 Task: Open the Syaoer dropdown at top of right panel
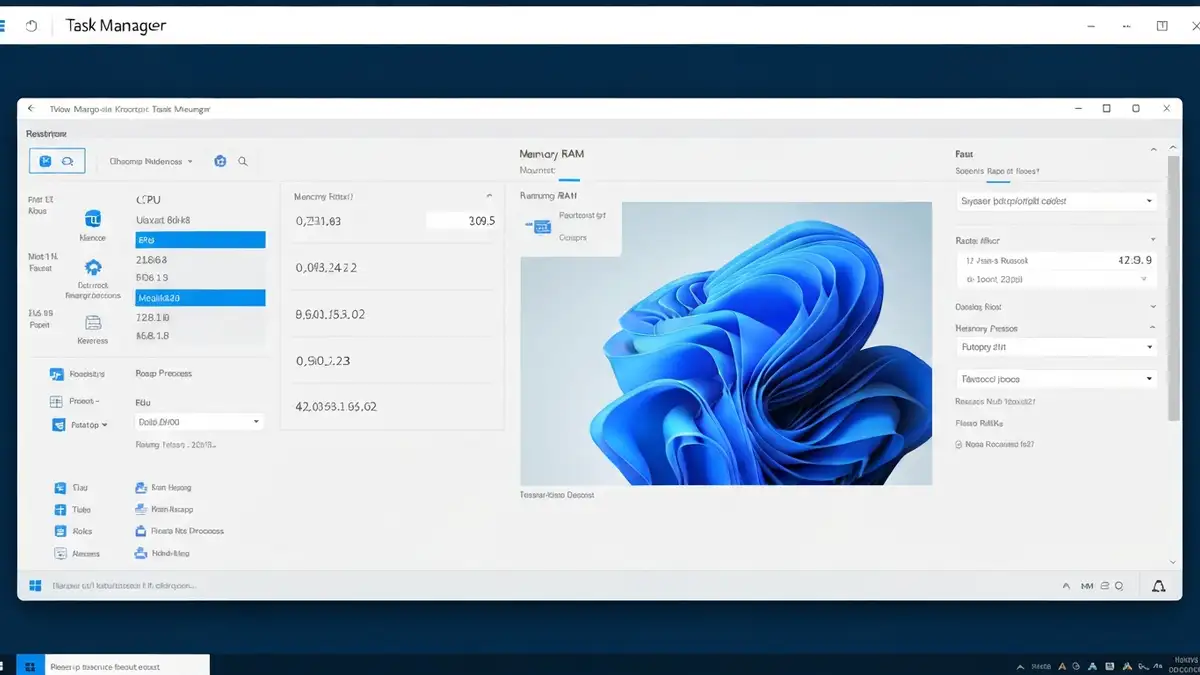(1057, 201)
